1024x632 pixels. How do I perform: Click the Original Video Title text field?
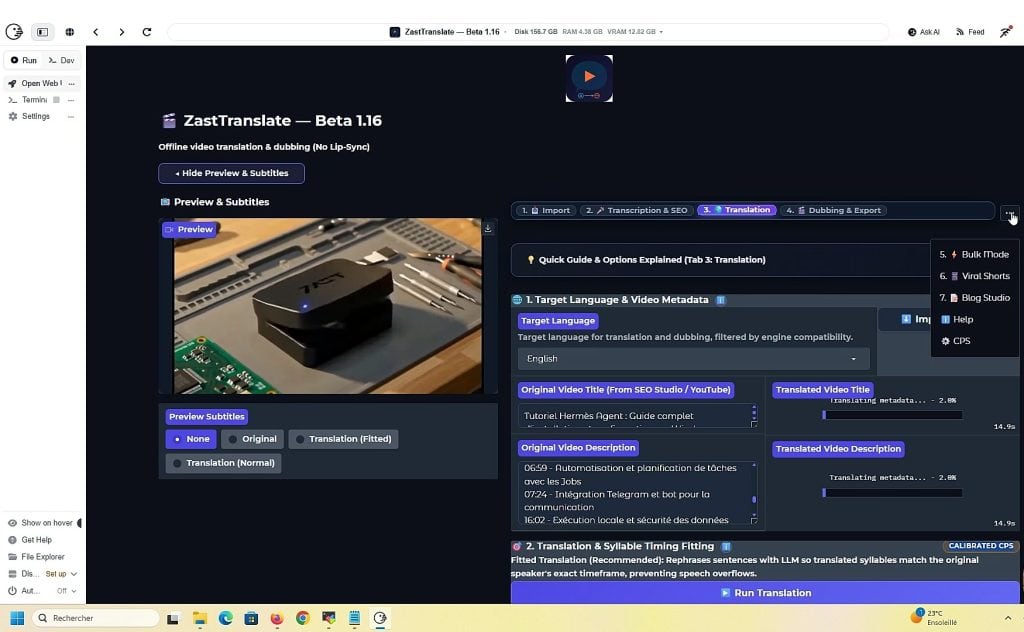(x=637, y=416)
